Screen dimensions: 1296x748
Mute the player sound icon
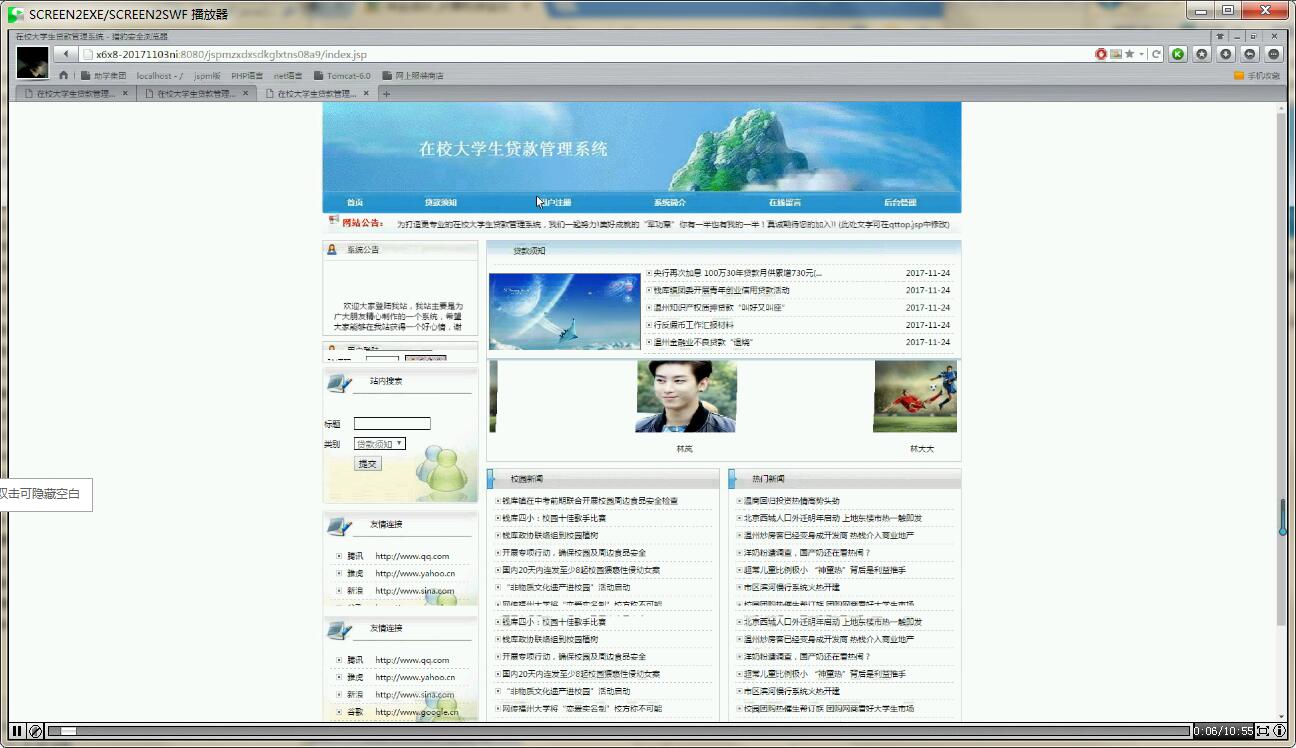[x=35, y=731]
